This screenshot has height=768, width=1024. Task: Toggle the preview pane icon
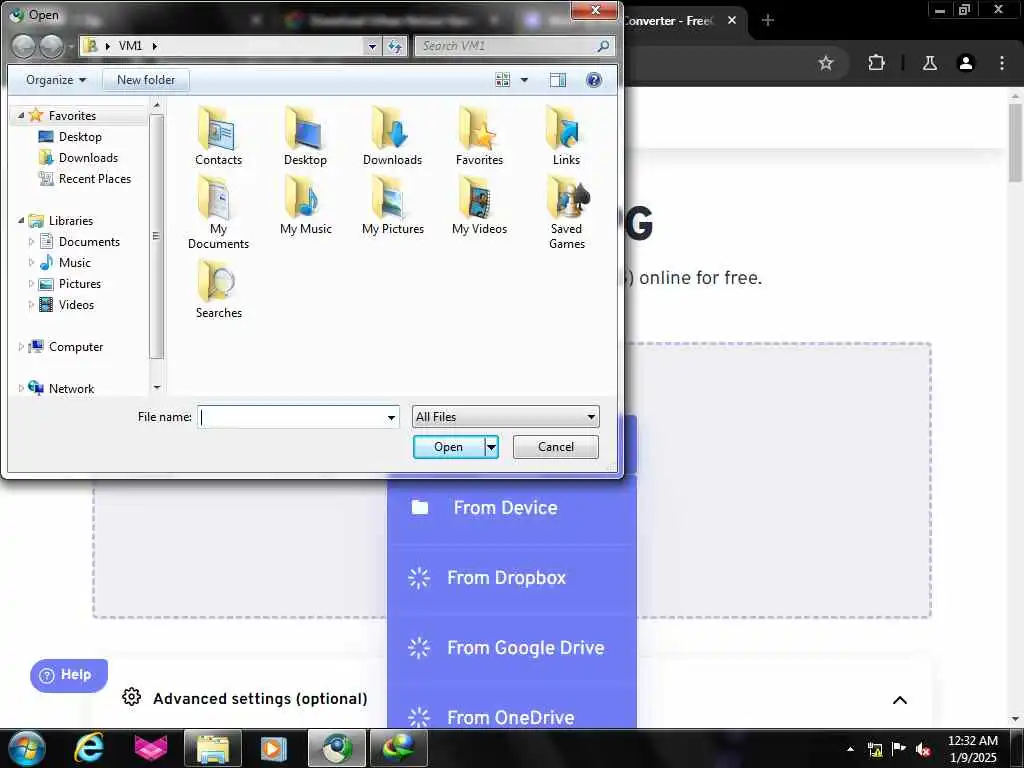[x=558, y=80]
